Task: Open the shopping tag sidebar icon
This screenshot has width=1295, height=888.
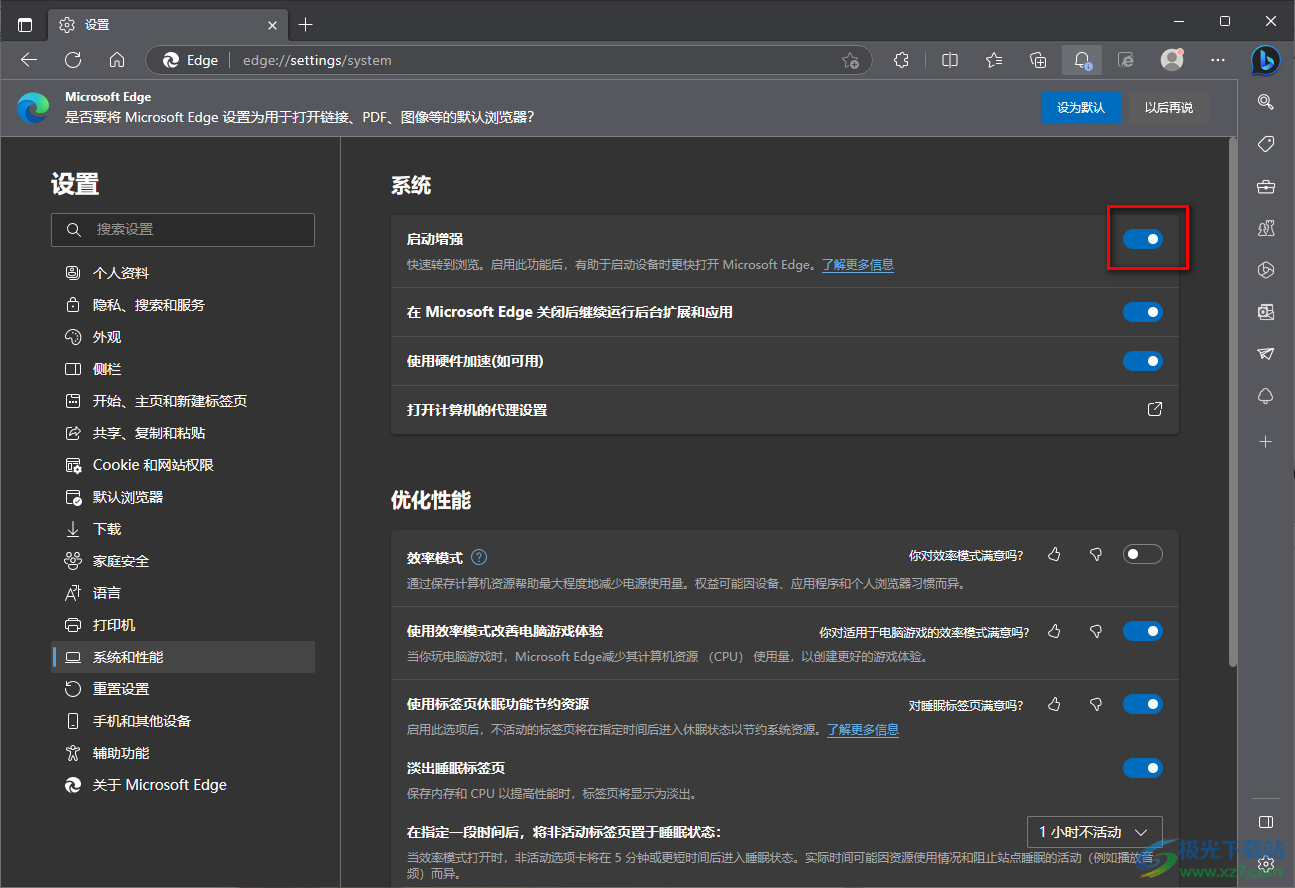Action: [1266, 144]
